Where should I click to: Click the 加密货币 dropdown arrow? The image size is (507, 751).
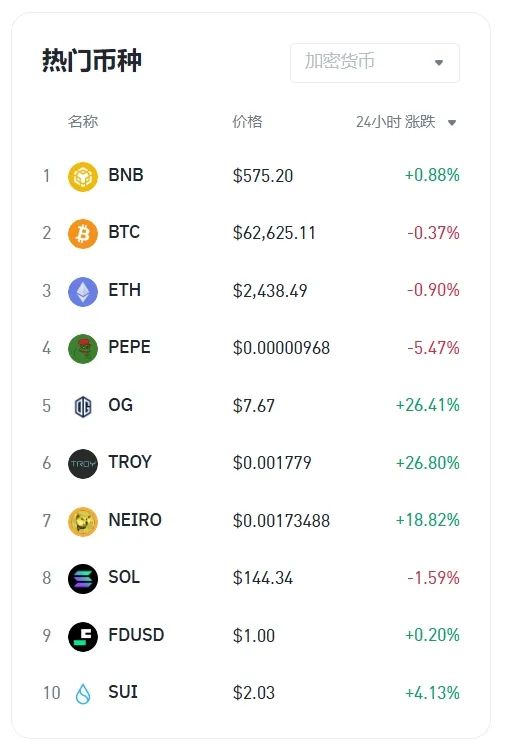coord(439,63)
